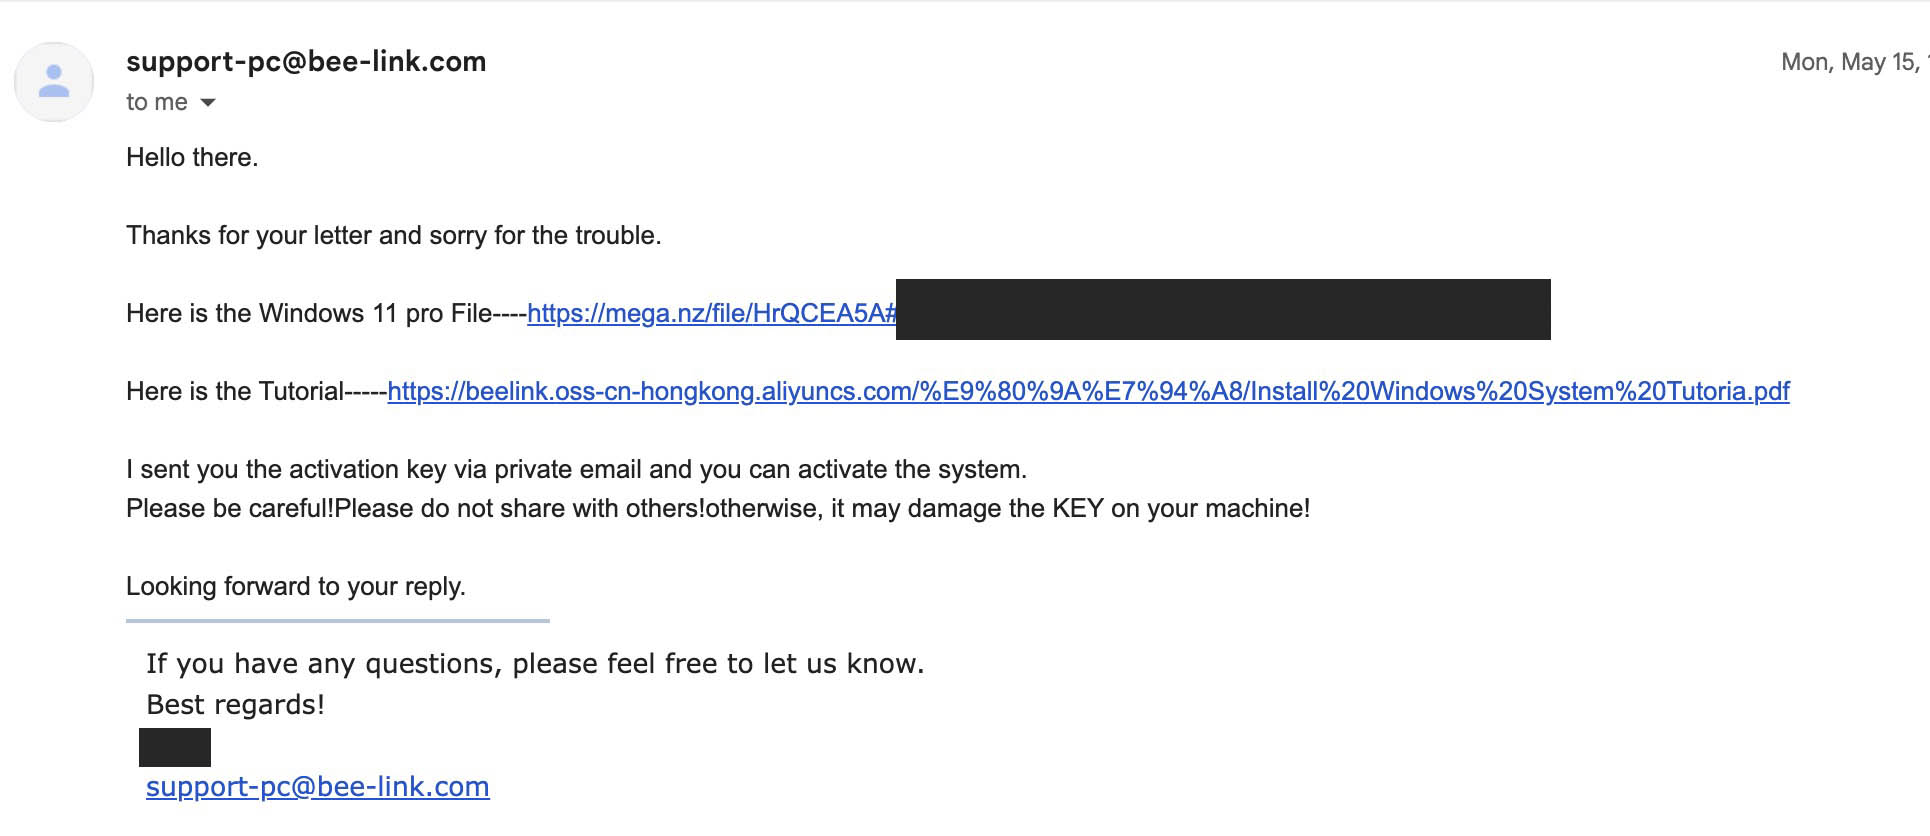
Task: Click the "Best regards!" signature text
Action: (x=235, y=705)
